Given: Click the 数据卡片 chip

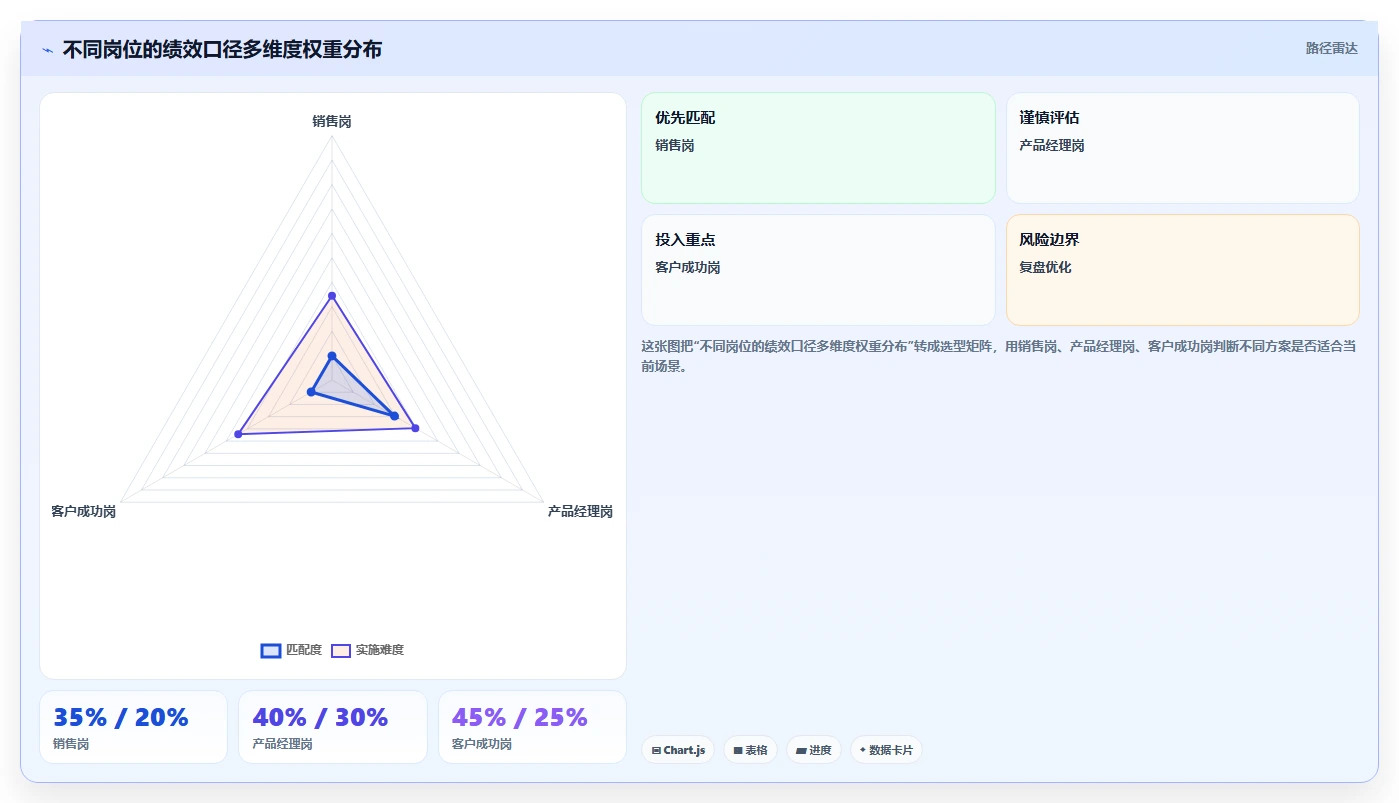Looking at the screenshot, I should [x=886, y=750].
